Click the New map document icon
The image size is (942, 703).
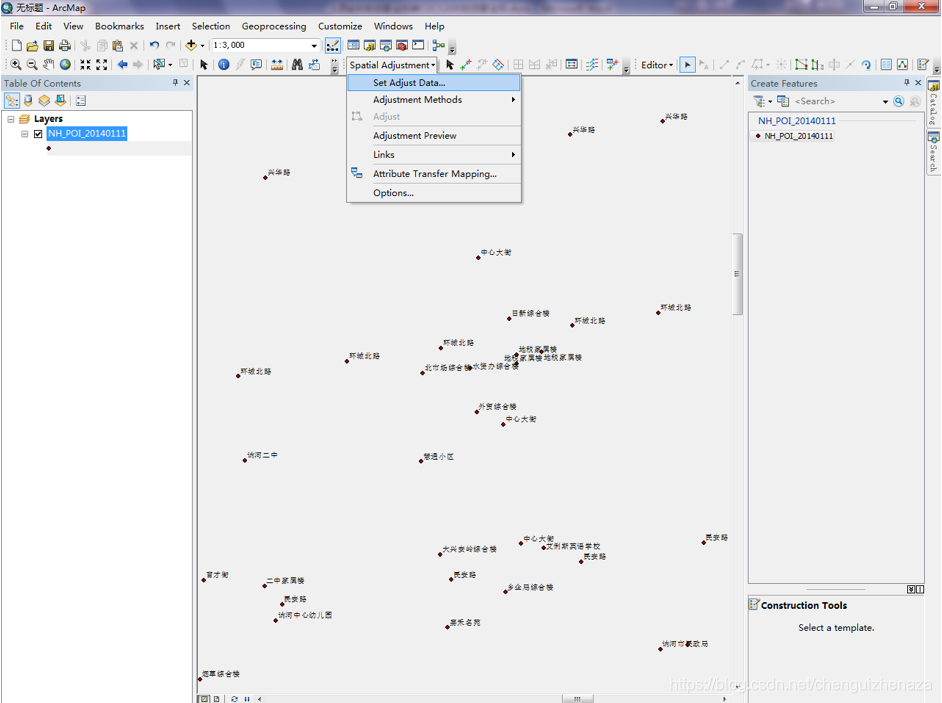pyautogui.click(x=17, y=45)
